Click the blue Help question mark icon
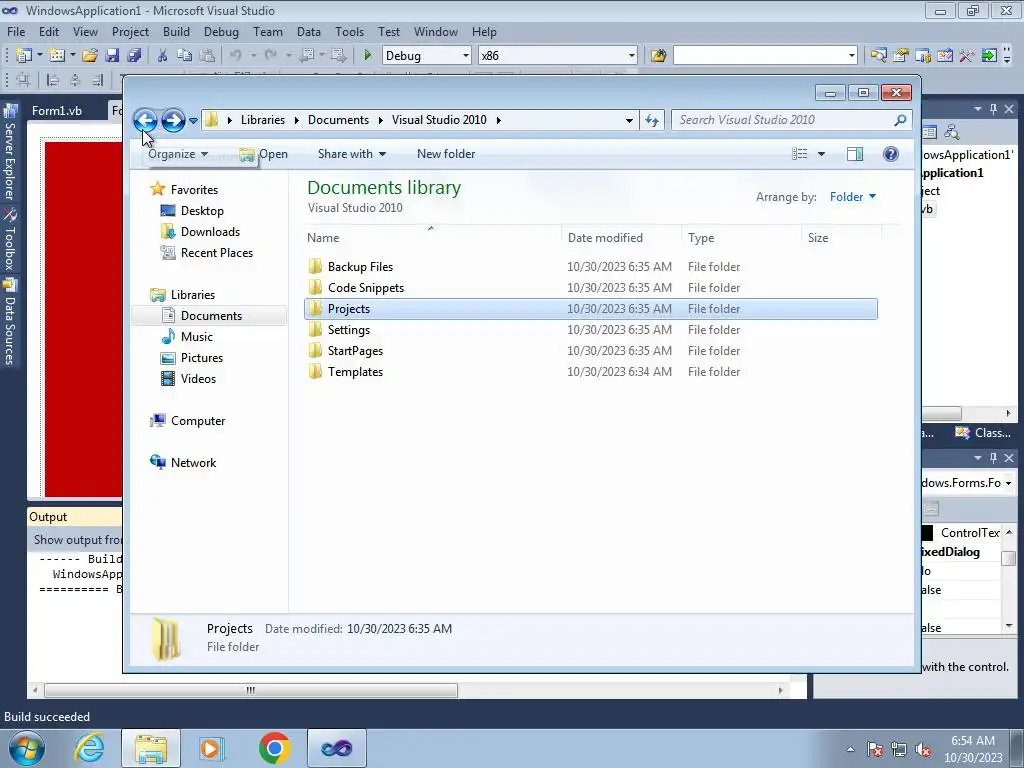The width and height of the screenshot is (1024, 768). (x=891, y=154)
